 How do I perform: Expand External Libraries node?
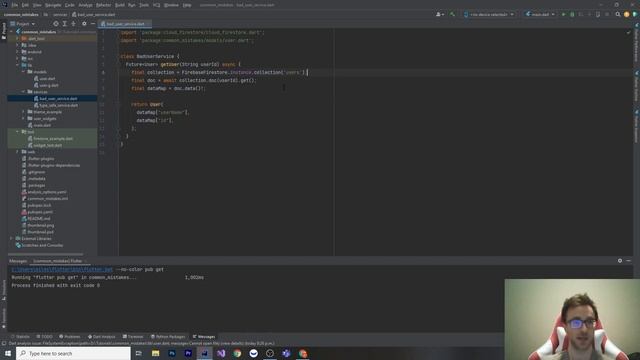click(x=12, y=238)
